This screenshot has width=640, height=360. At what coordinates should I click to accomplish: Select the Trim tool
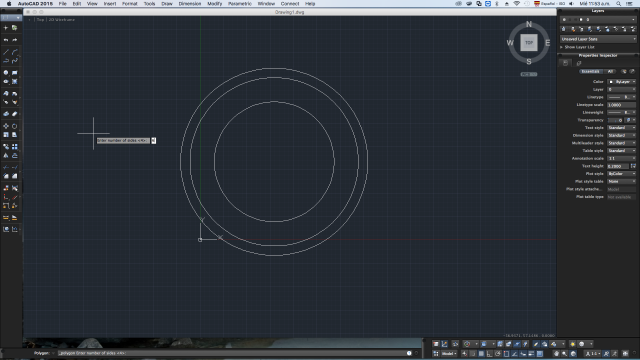pyautogui.click(x=6, y=167)
